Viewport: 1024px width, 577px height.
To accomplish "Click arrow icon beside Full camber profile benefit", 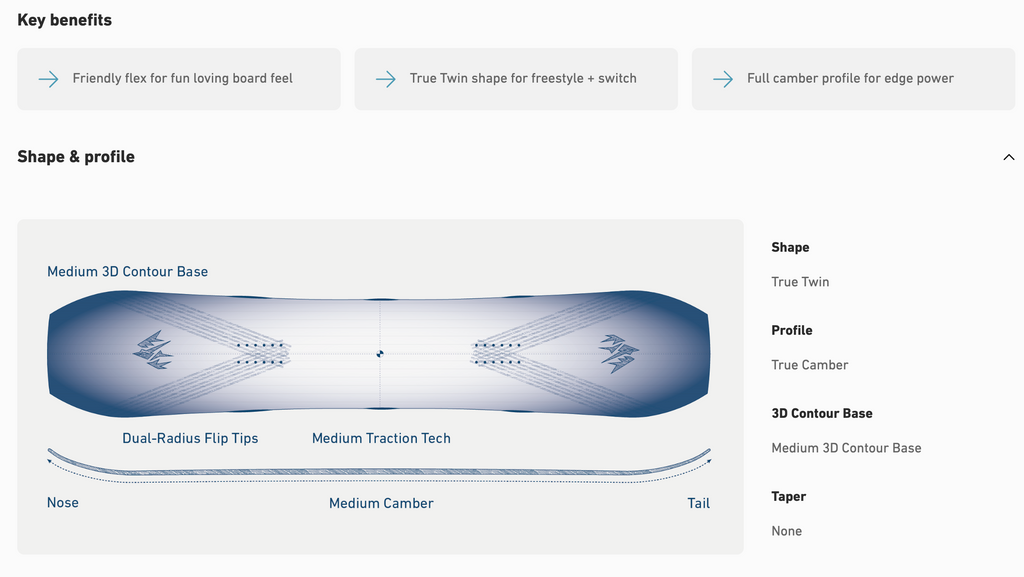I will click(x=722, y=79).
